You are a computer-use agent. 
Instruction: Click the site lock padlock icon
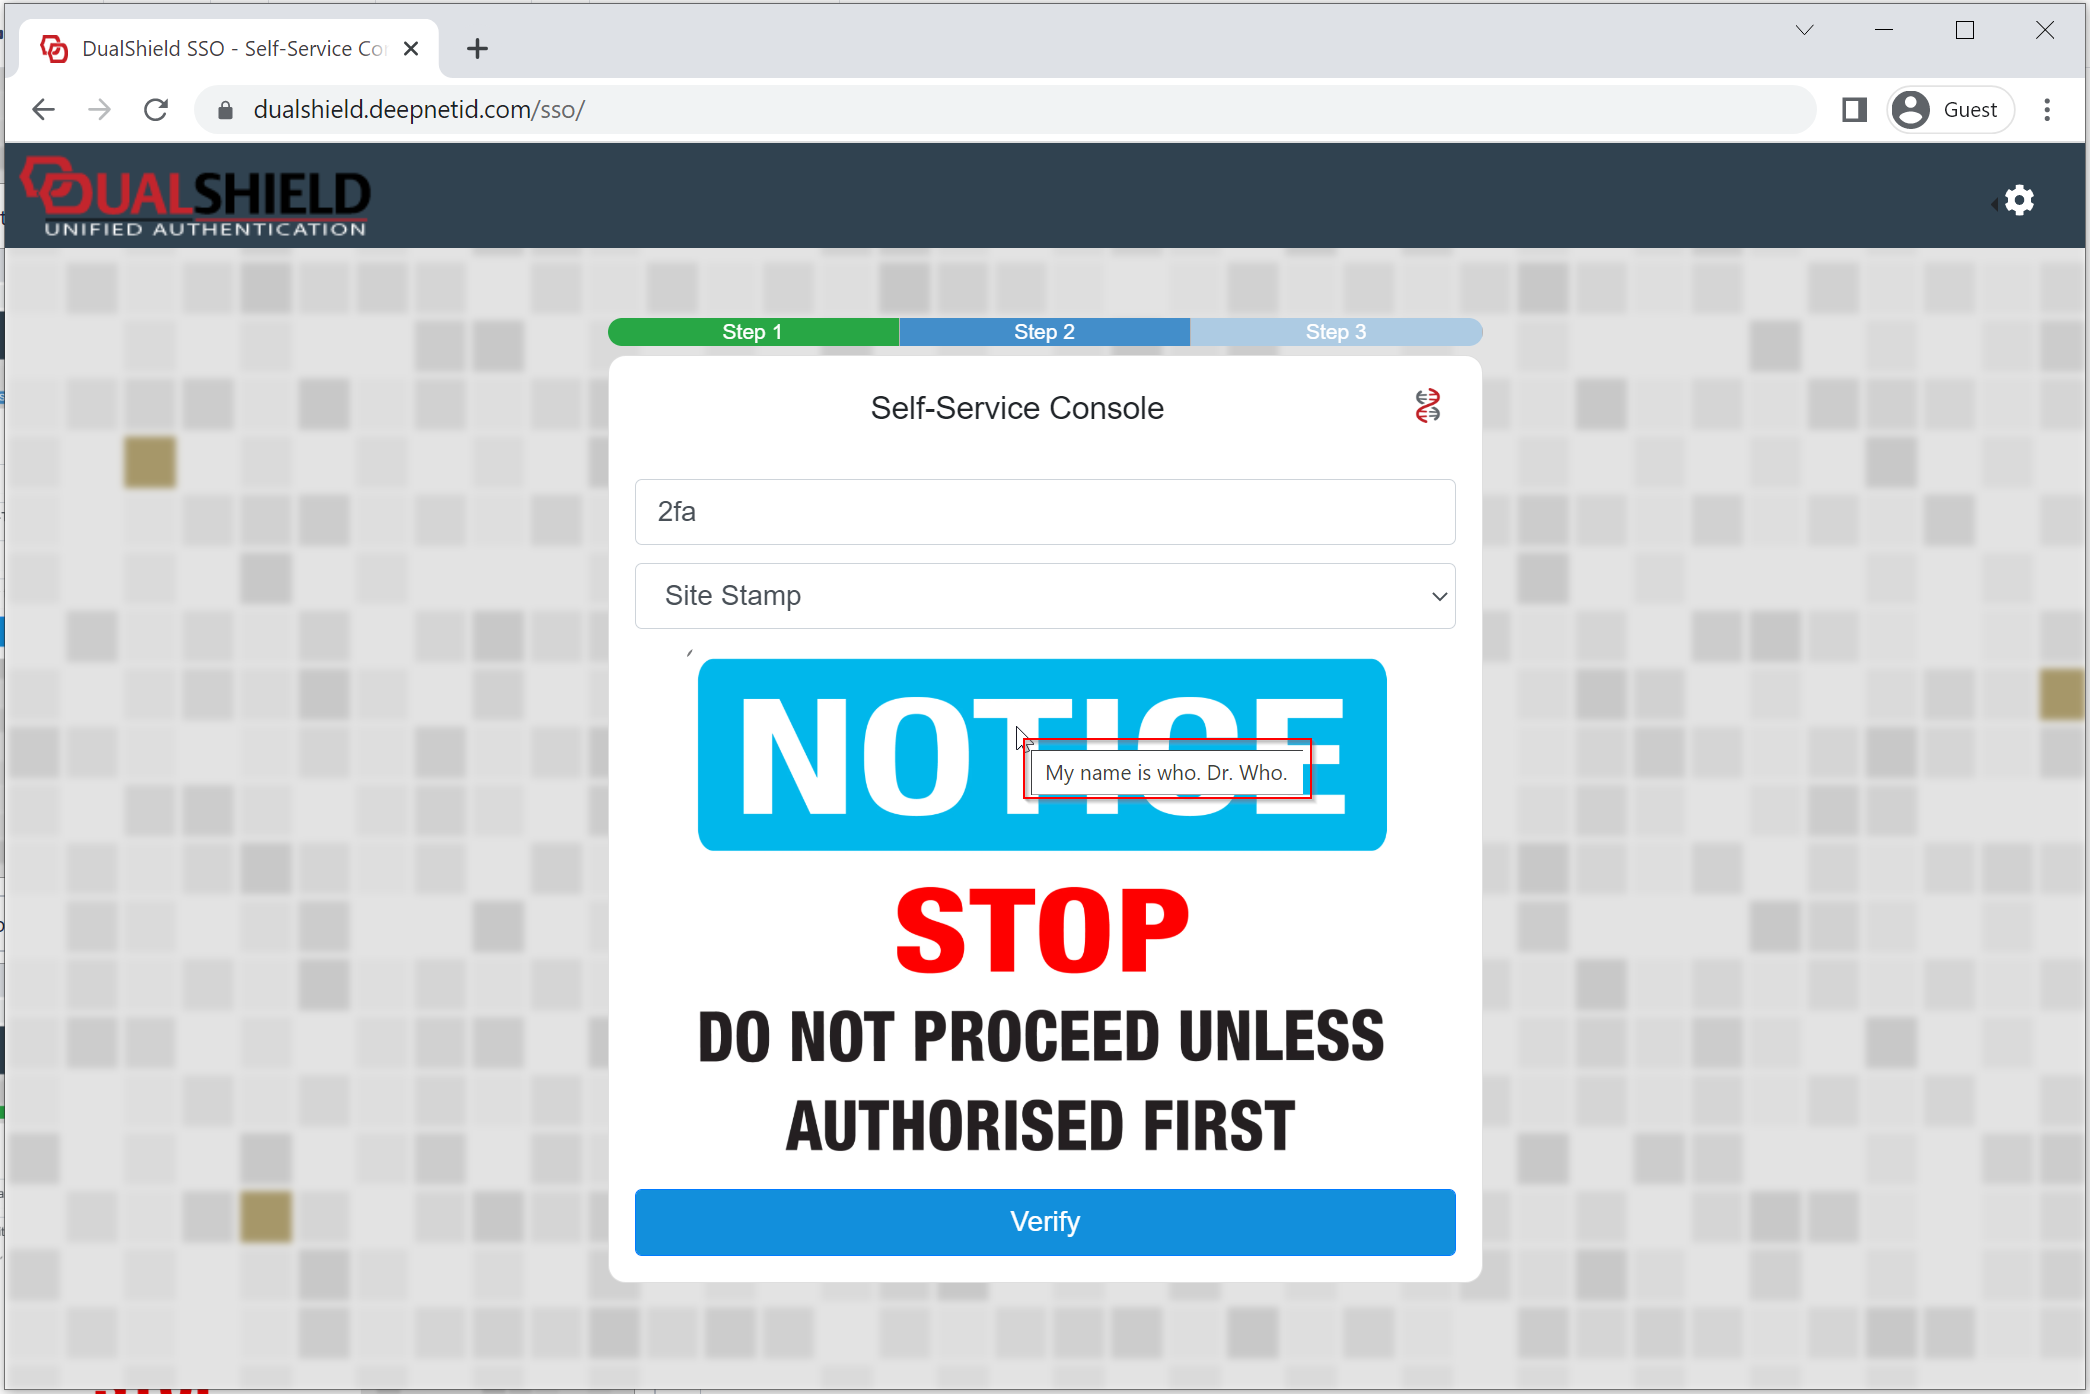226,110
